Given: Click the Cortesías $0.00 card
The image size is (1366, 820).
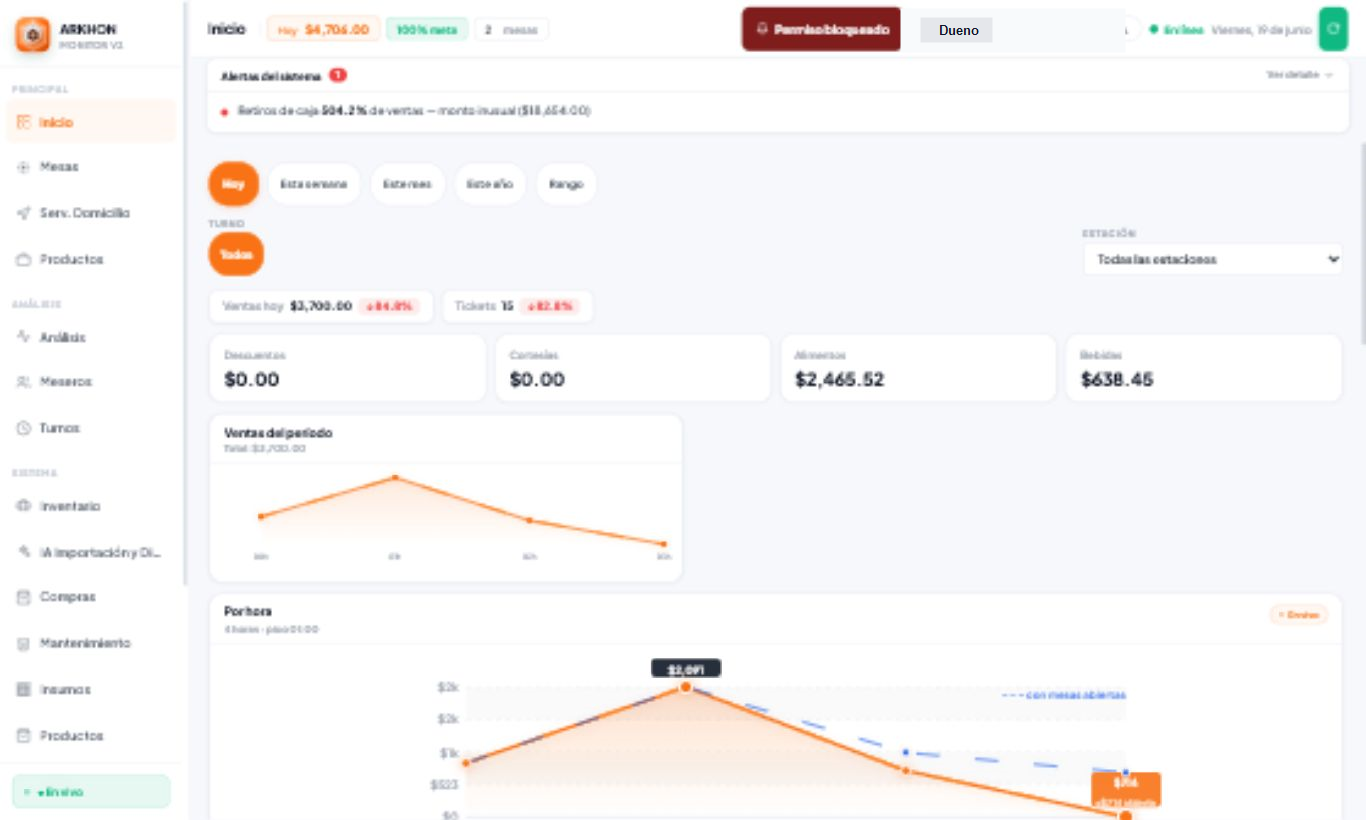Looking at the screenshot, I should click(633, 368).
